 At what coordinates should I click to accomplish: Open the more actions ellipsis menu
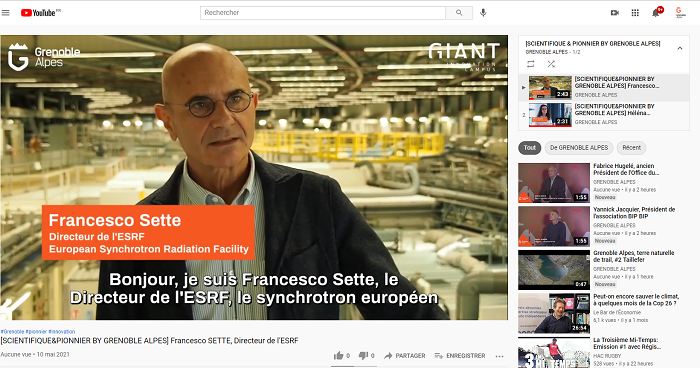coord(500,356)
